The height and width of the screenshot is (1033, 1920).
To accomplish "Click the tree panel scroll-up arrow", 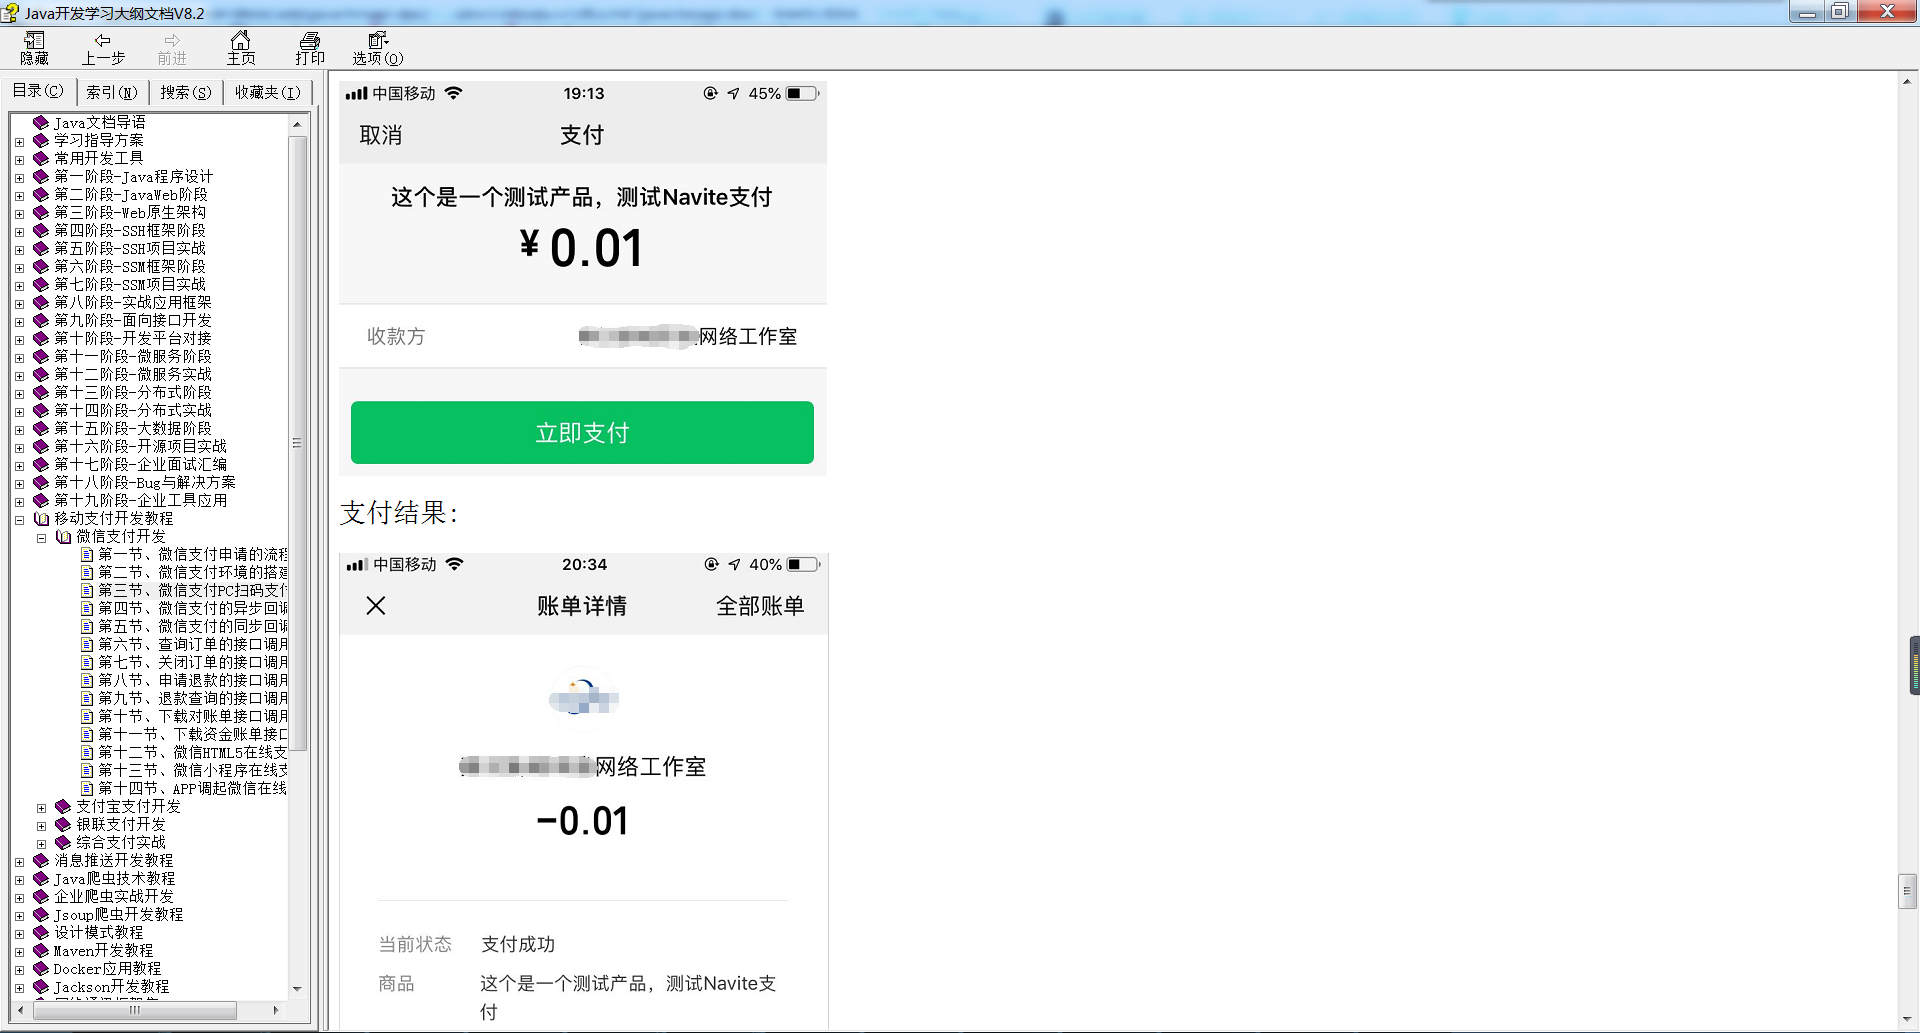I will (297, 124).
